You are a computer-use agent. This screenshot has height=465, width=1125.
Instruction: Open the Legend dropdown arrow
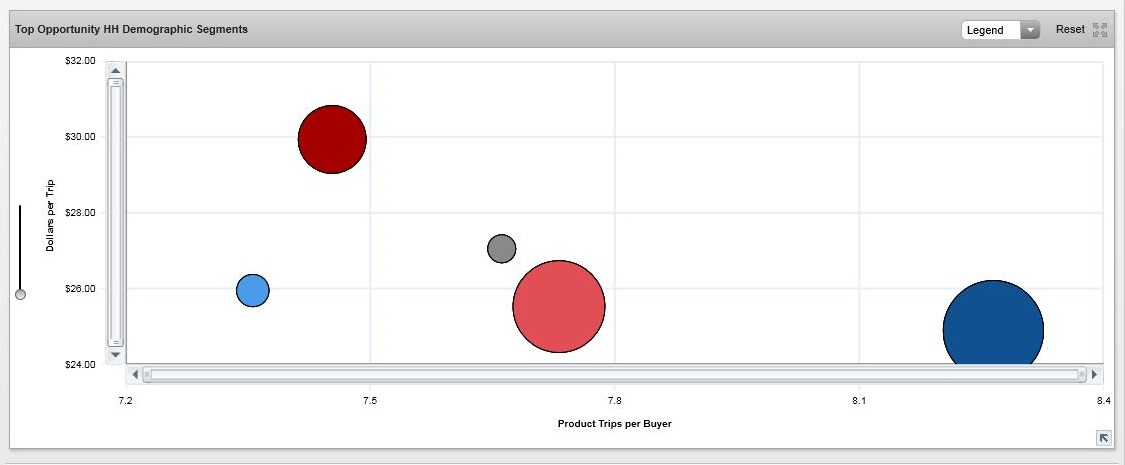pyautogui.click(x=1030, y=30)
